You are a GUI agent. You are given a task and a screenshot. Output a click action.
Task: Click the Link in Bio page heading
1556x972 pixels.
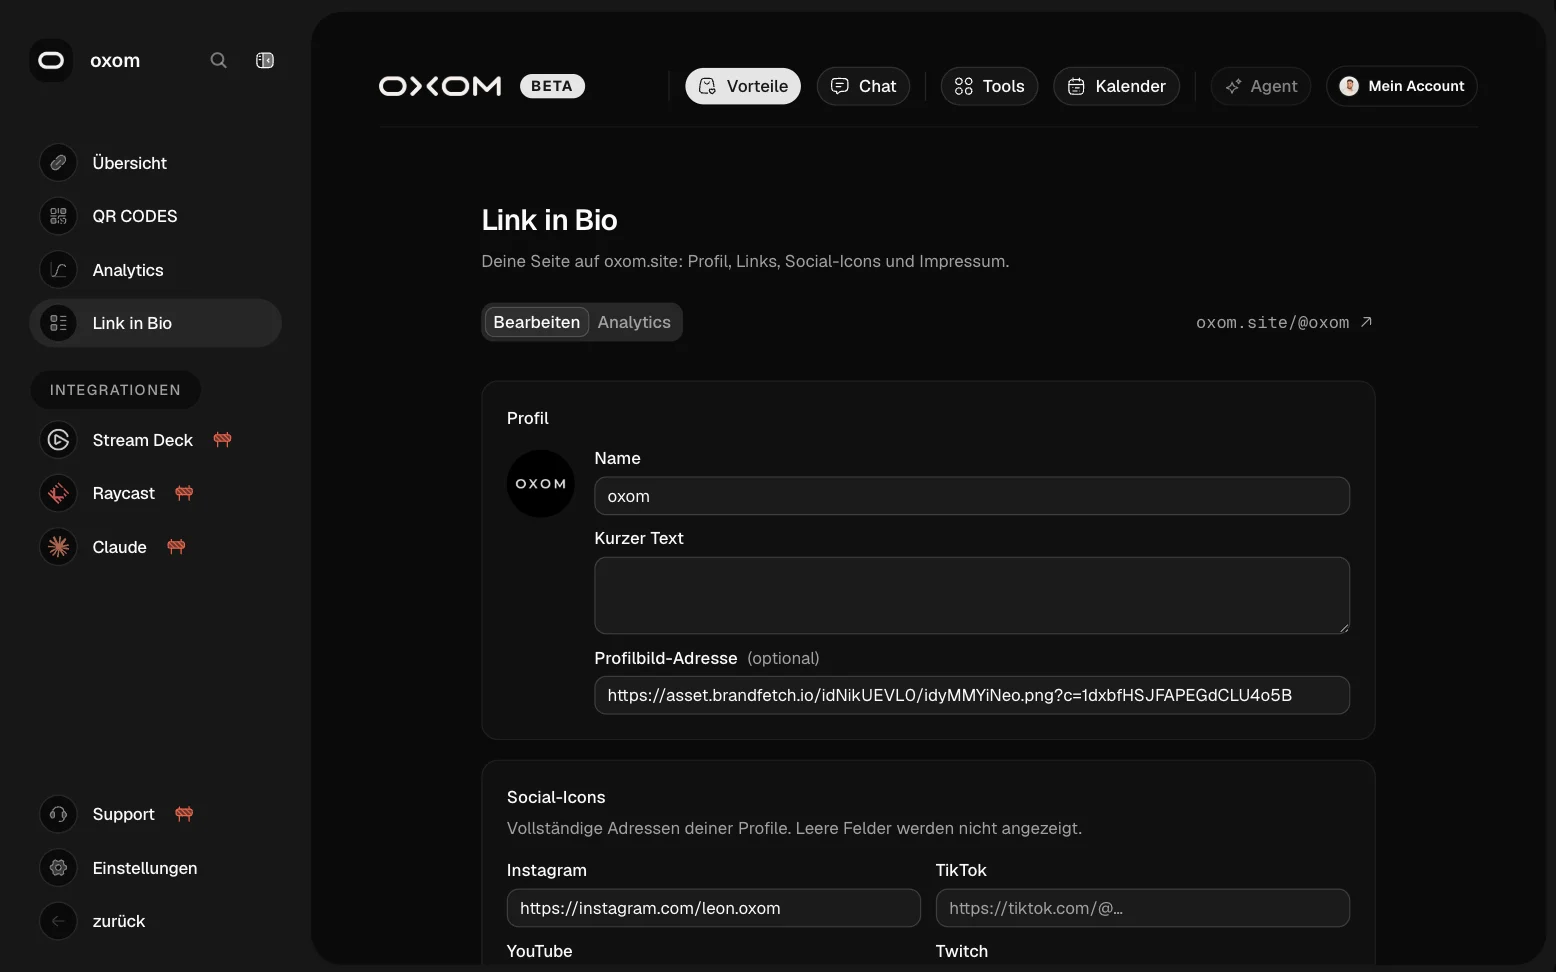tap(550, 220)
